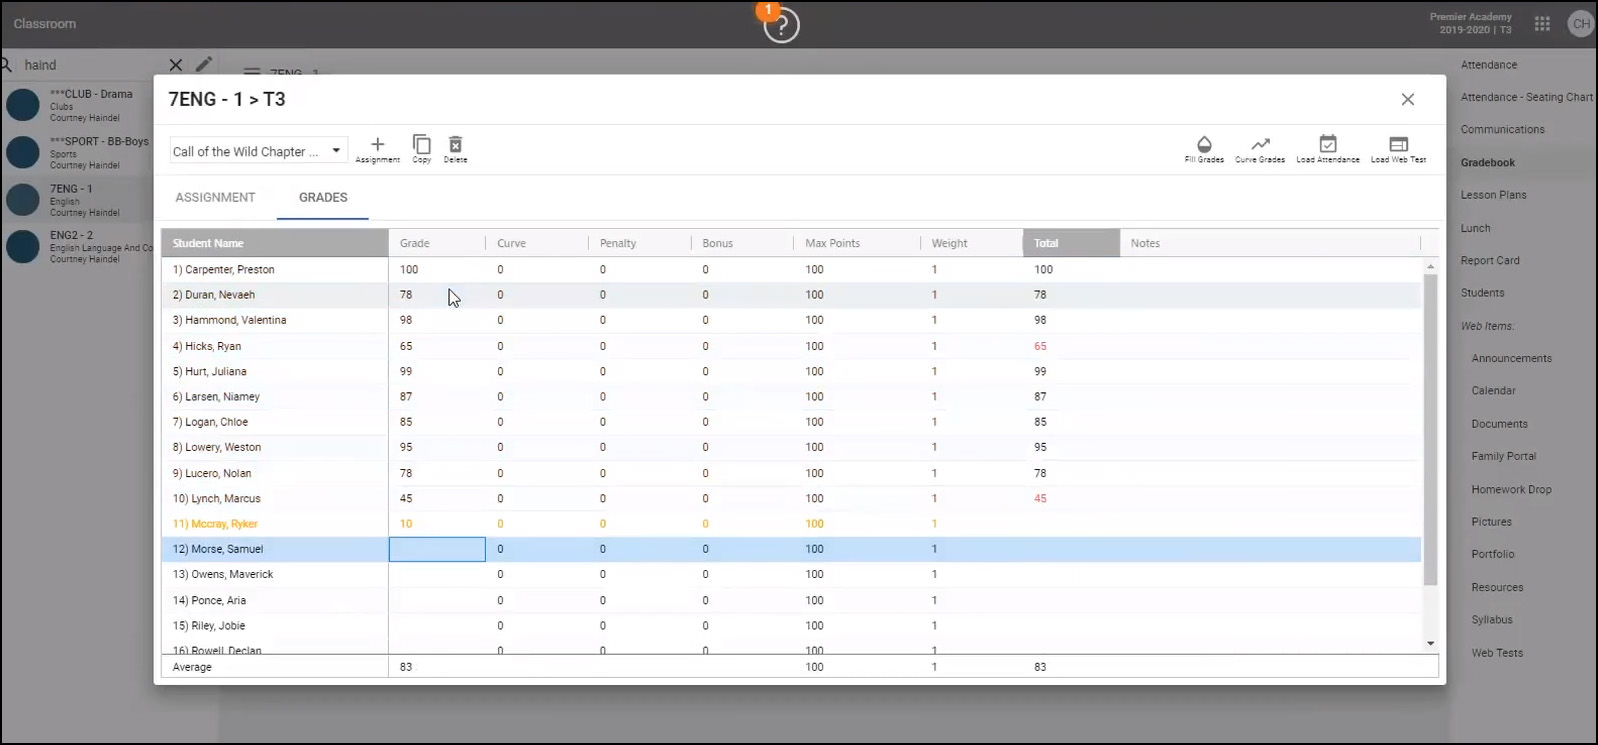This screenshot has width=1598, height=745.
Task: Click the Curve column header
Action: [538, 243]
